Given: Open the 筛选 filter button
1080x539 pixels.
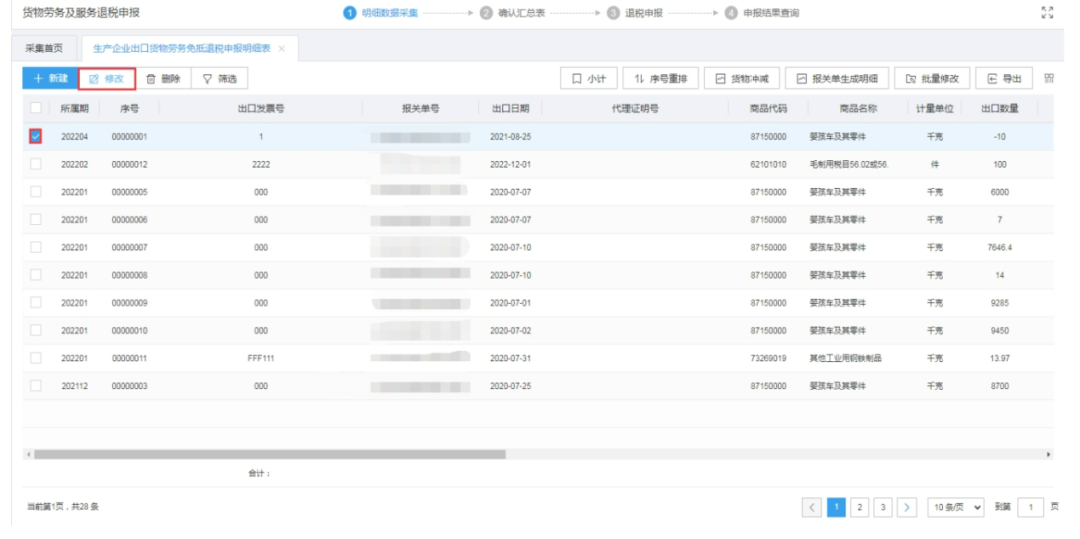Looking at the screenshot, I should click(x=220, y=79).
